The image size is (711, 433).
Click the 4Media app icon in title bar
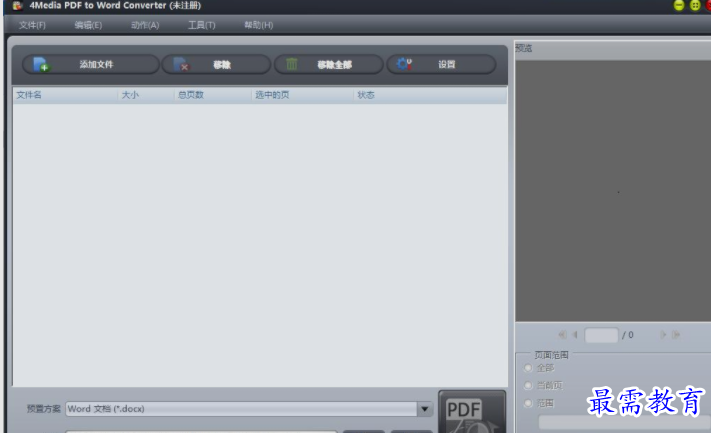17,5
